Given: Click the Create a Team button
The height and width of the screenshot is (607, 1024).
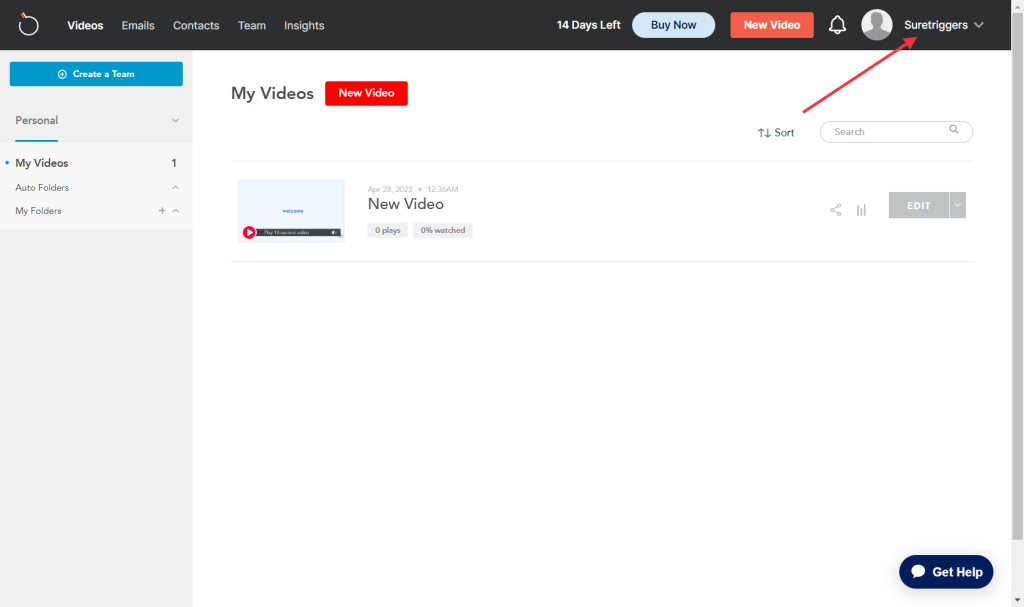Looking at the screenshot, I should click(96, 74).
